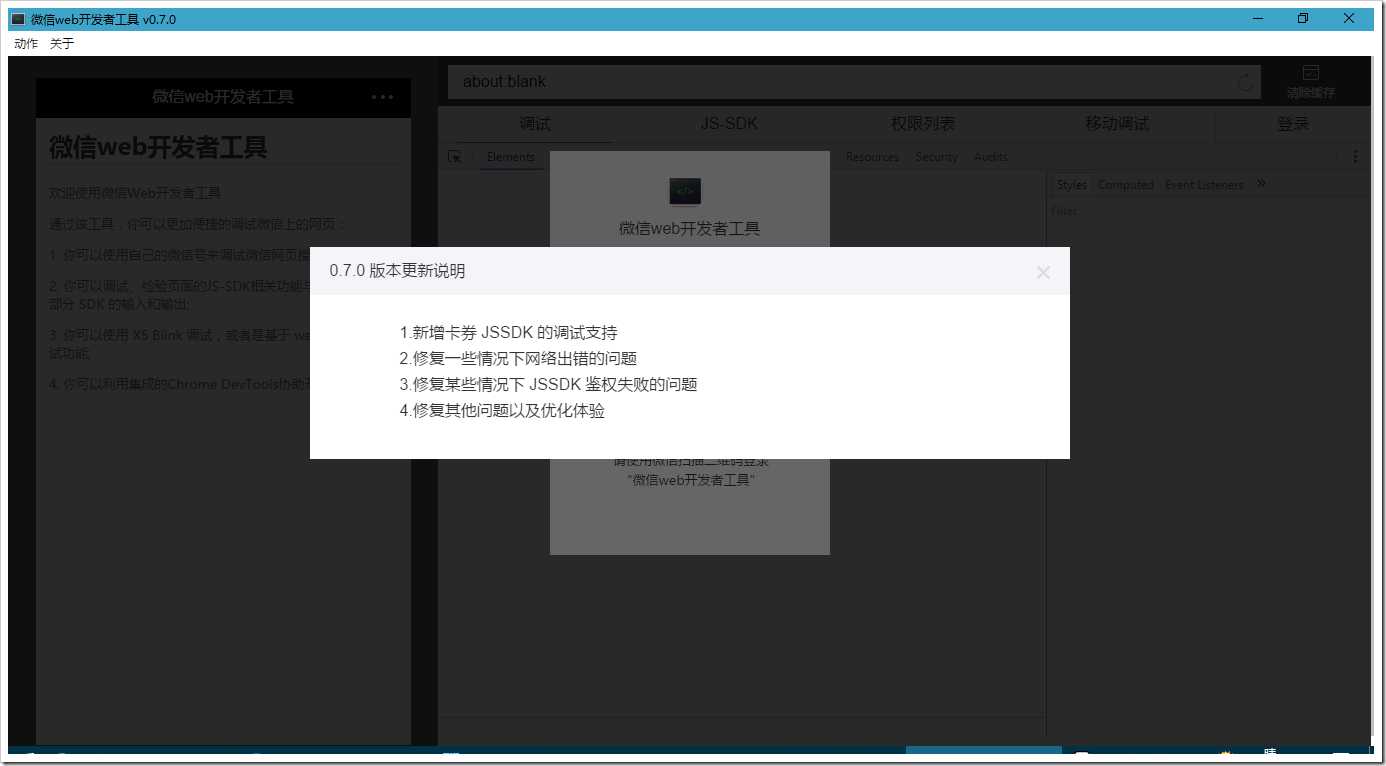The width and height of the screenshot is (1386, 766).
Task: Click the 登录 button
Action: click(x=1293, y=124)
